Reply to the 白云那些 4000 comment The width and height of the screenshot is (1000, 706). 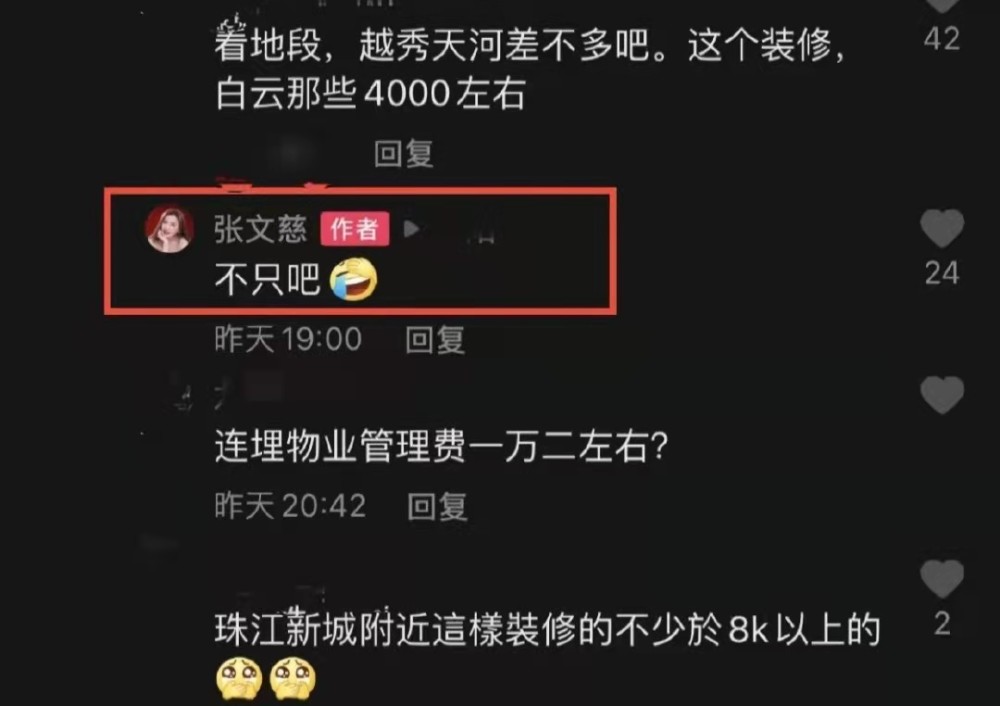[403, 154]
